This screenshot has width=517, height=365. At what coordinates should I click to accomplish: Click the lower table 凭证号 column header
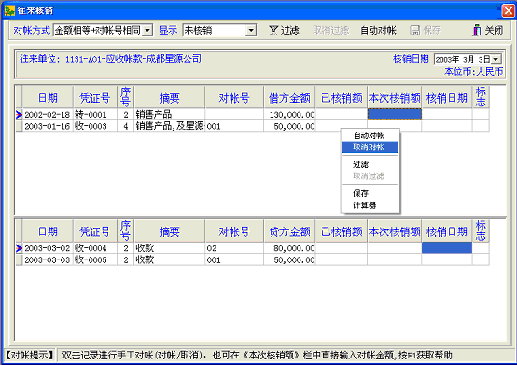95,231
